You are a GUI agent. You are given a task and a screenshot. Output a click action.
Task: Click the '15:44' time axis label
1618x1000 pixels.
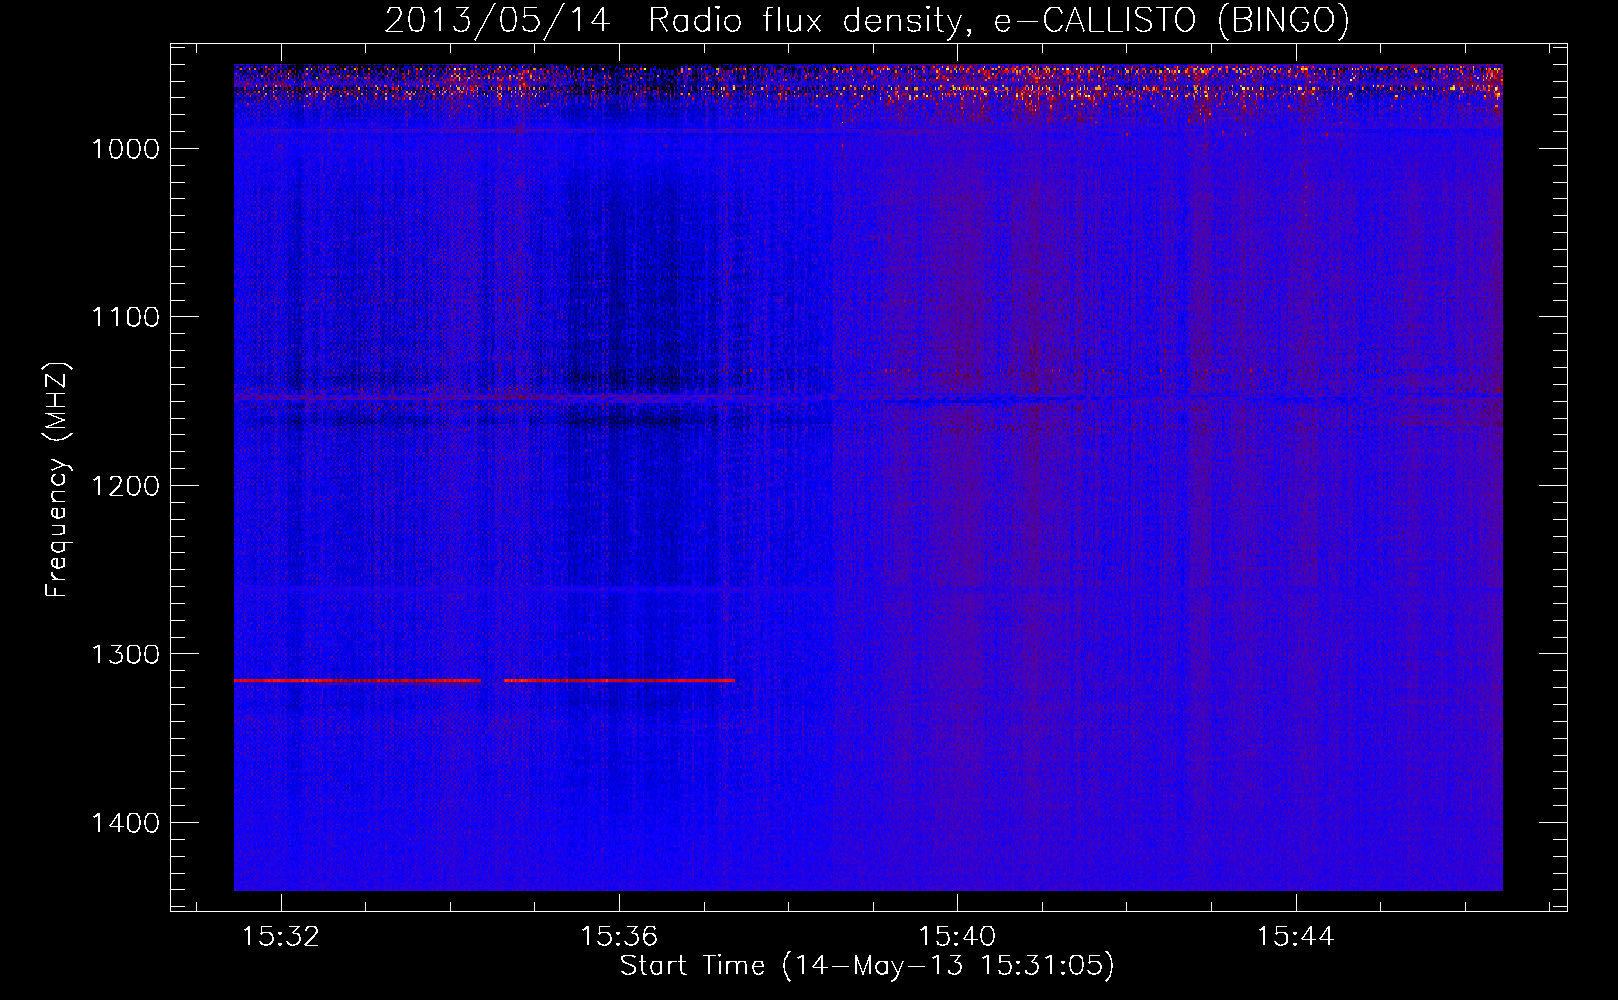coord(1295,937)
